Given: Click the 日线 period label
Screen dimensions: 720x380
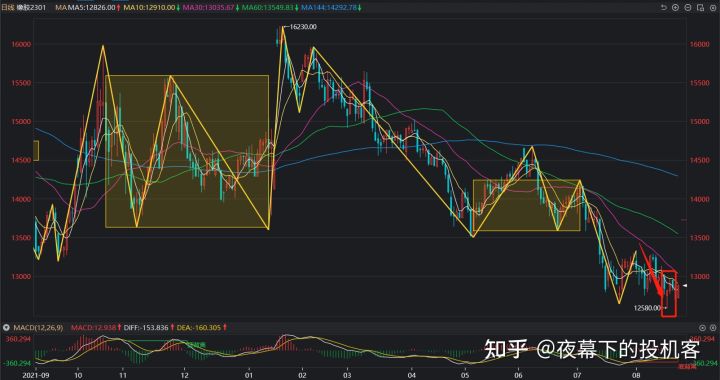Looking at the screenshot, I should pos(8,7).
